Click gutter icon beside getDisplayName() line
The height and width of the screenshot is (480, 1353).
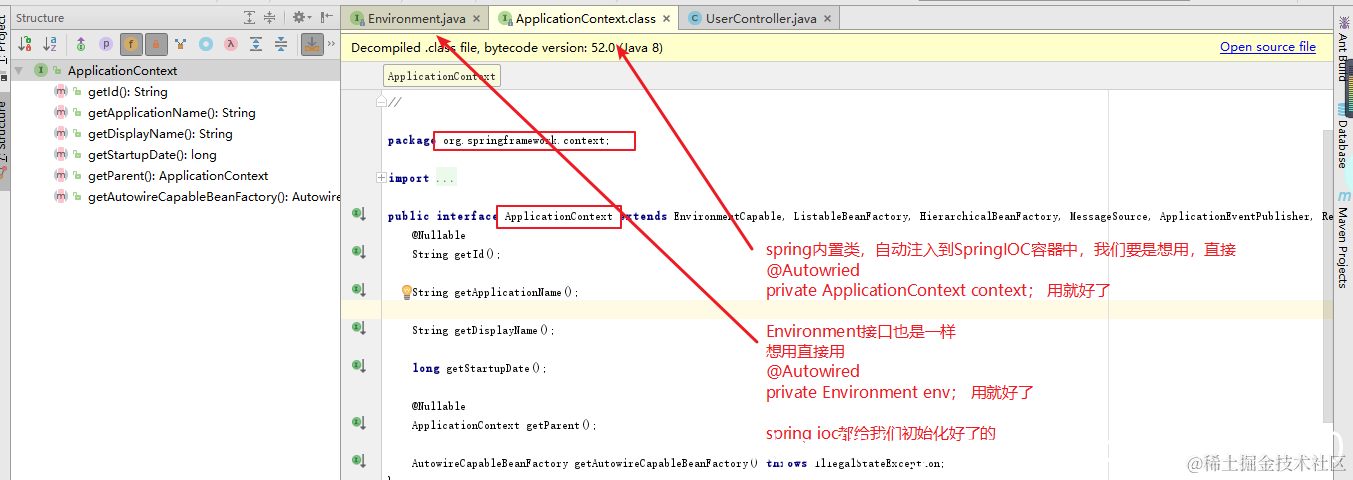358,328
